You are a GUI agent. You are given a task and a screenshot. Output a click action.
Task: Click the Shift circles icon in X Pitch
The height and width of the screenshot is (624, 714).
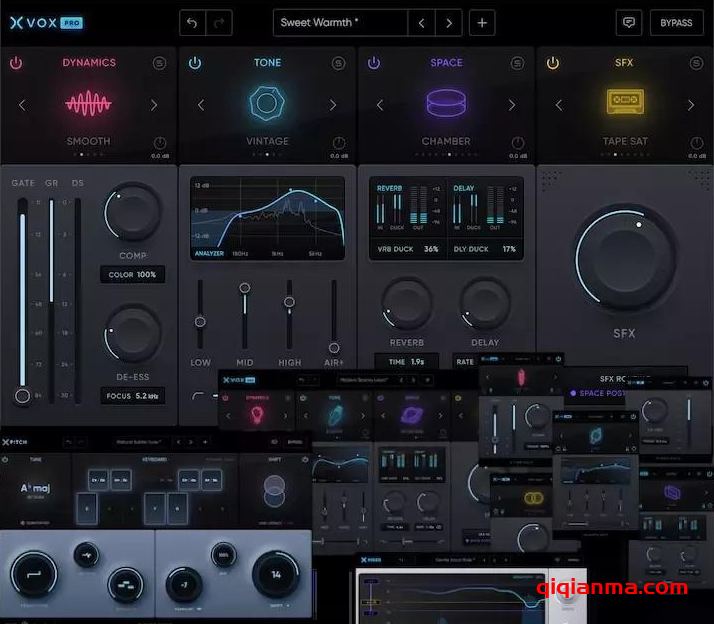[x=275, y=491]
